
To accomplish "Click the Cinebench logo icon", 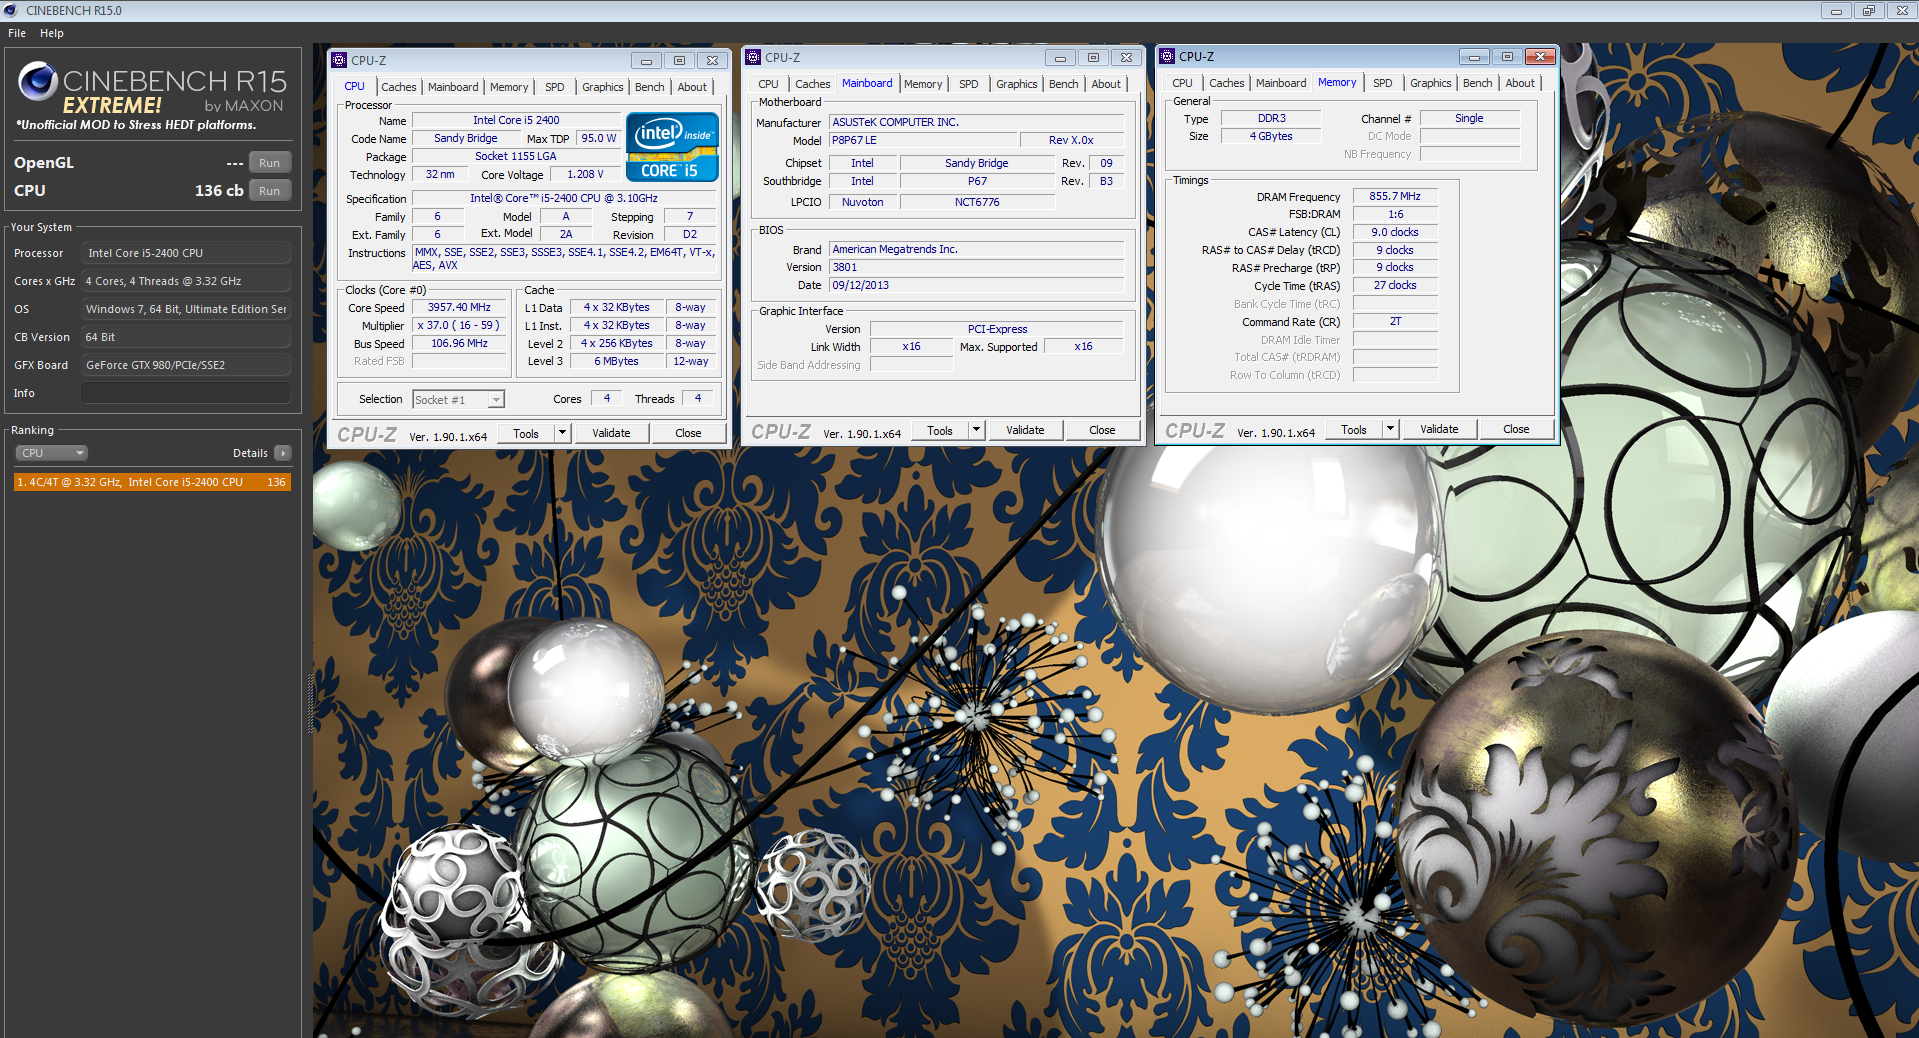I will coord(38,82).
